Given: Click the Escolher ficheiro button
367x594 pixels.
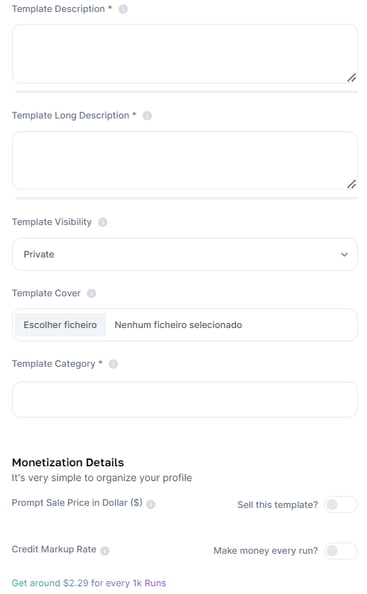Looking at the screenshot, I should 60,325.
